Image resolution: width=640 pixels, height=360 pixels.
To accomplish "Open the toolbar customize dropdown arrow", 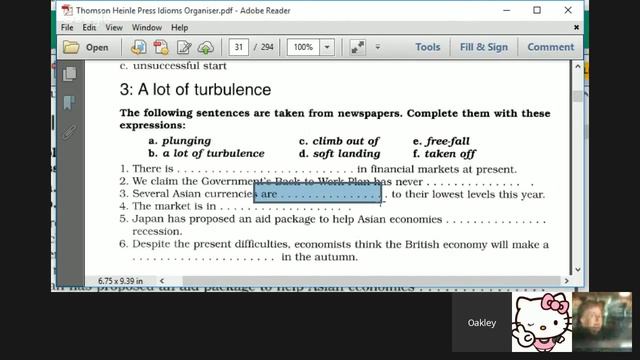I will pos(378,47).
